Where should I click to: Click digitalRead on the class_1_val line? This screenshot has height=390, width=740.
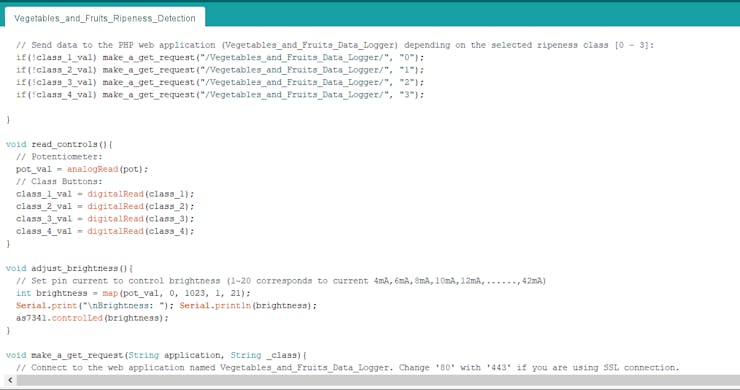[x=115, y=194]
